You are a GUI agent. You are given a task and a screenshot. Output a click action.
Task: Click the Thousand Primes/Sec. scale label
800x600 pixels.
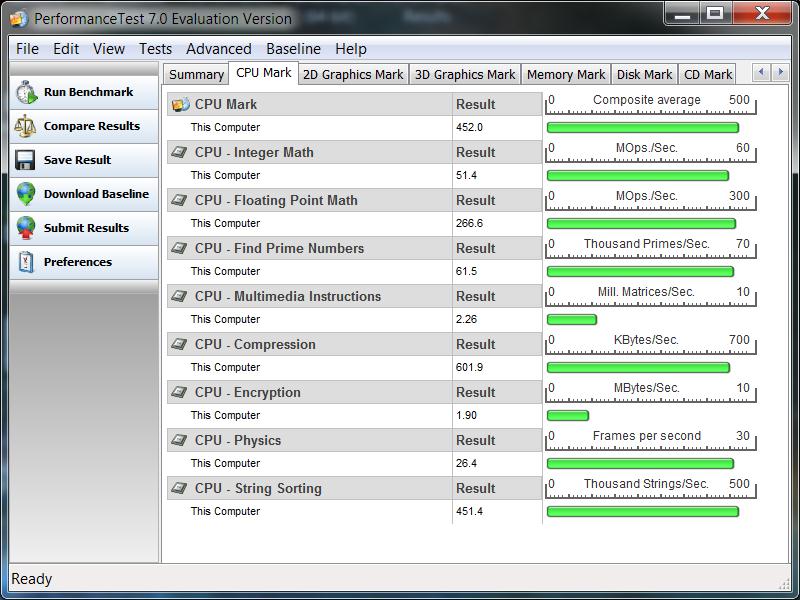pos(646,244)
